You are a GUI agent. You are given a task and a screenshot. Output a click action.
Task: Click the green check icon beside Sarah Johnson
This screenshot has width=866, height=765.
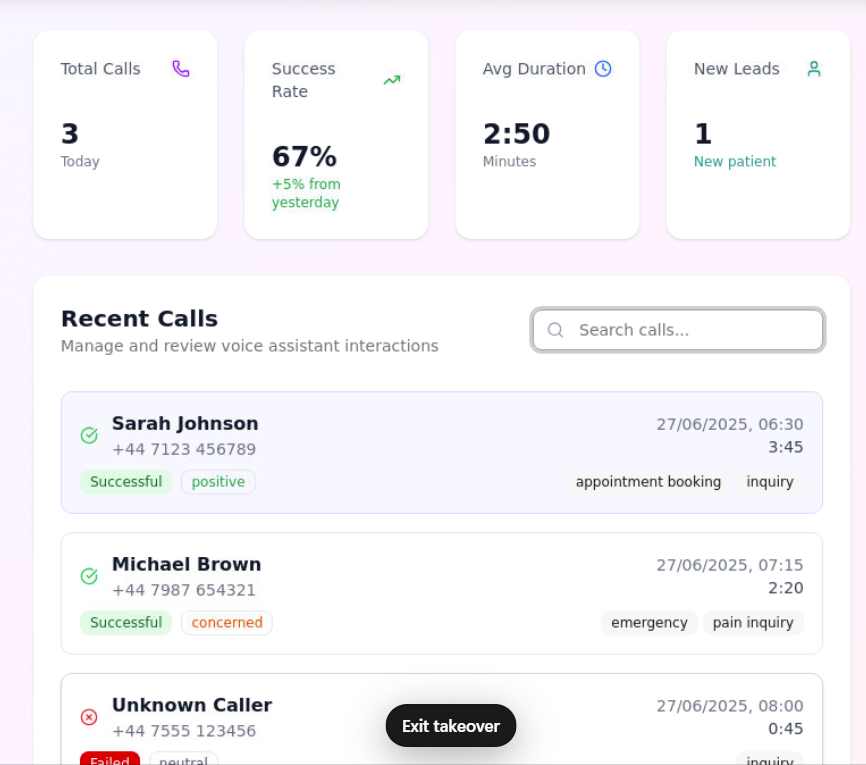click(x=89, y=435)
